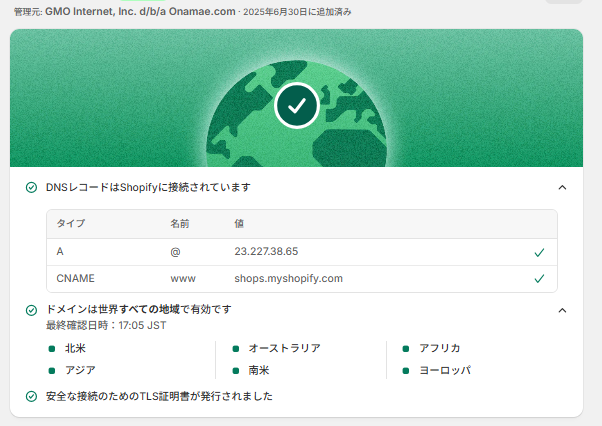This screenshot has width=602, height=426.
Task: Select the IP value 23.227.38.65
Action: [266, 252]
